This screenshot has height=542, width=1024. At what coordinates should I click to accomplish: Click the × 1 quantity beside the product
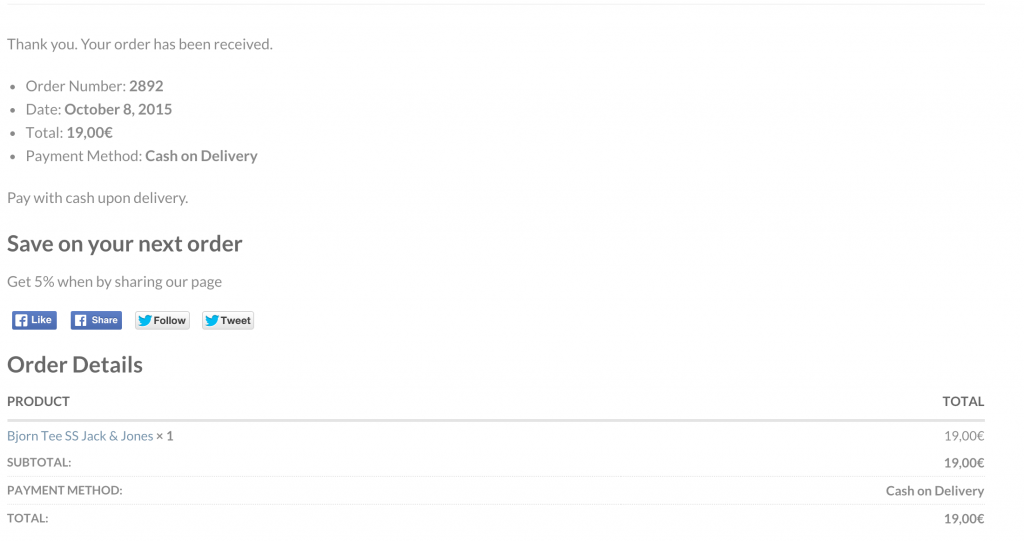coord(165,436)
